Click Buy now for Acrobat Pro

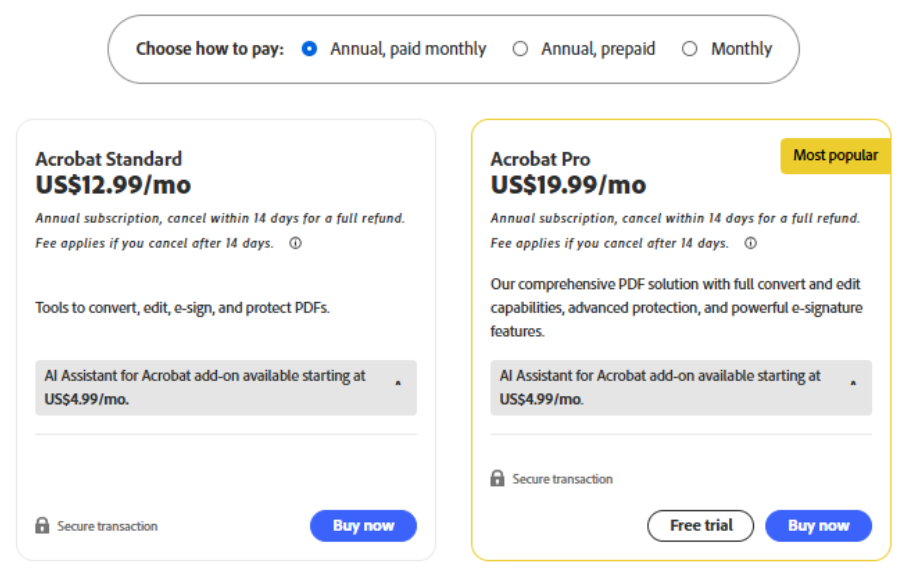pyautogui.click(x=818, y=526)
